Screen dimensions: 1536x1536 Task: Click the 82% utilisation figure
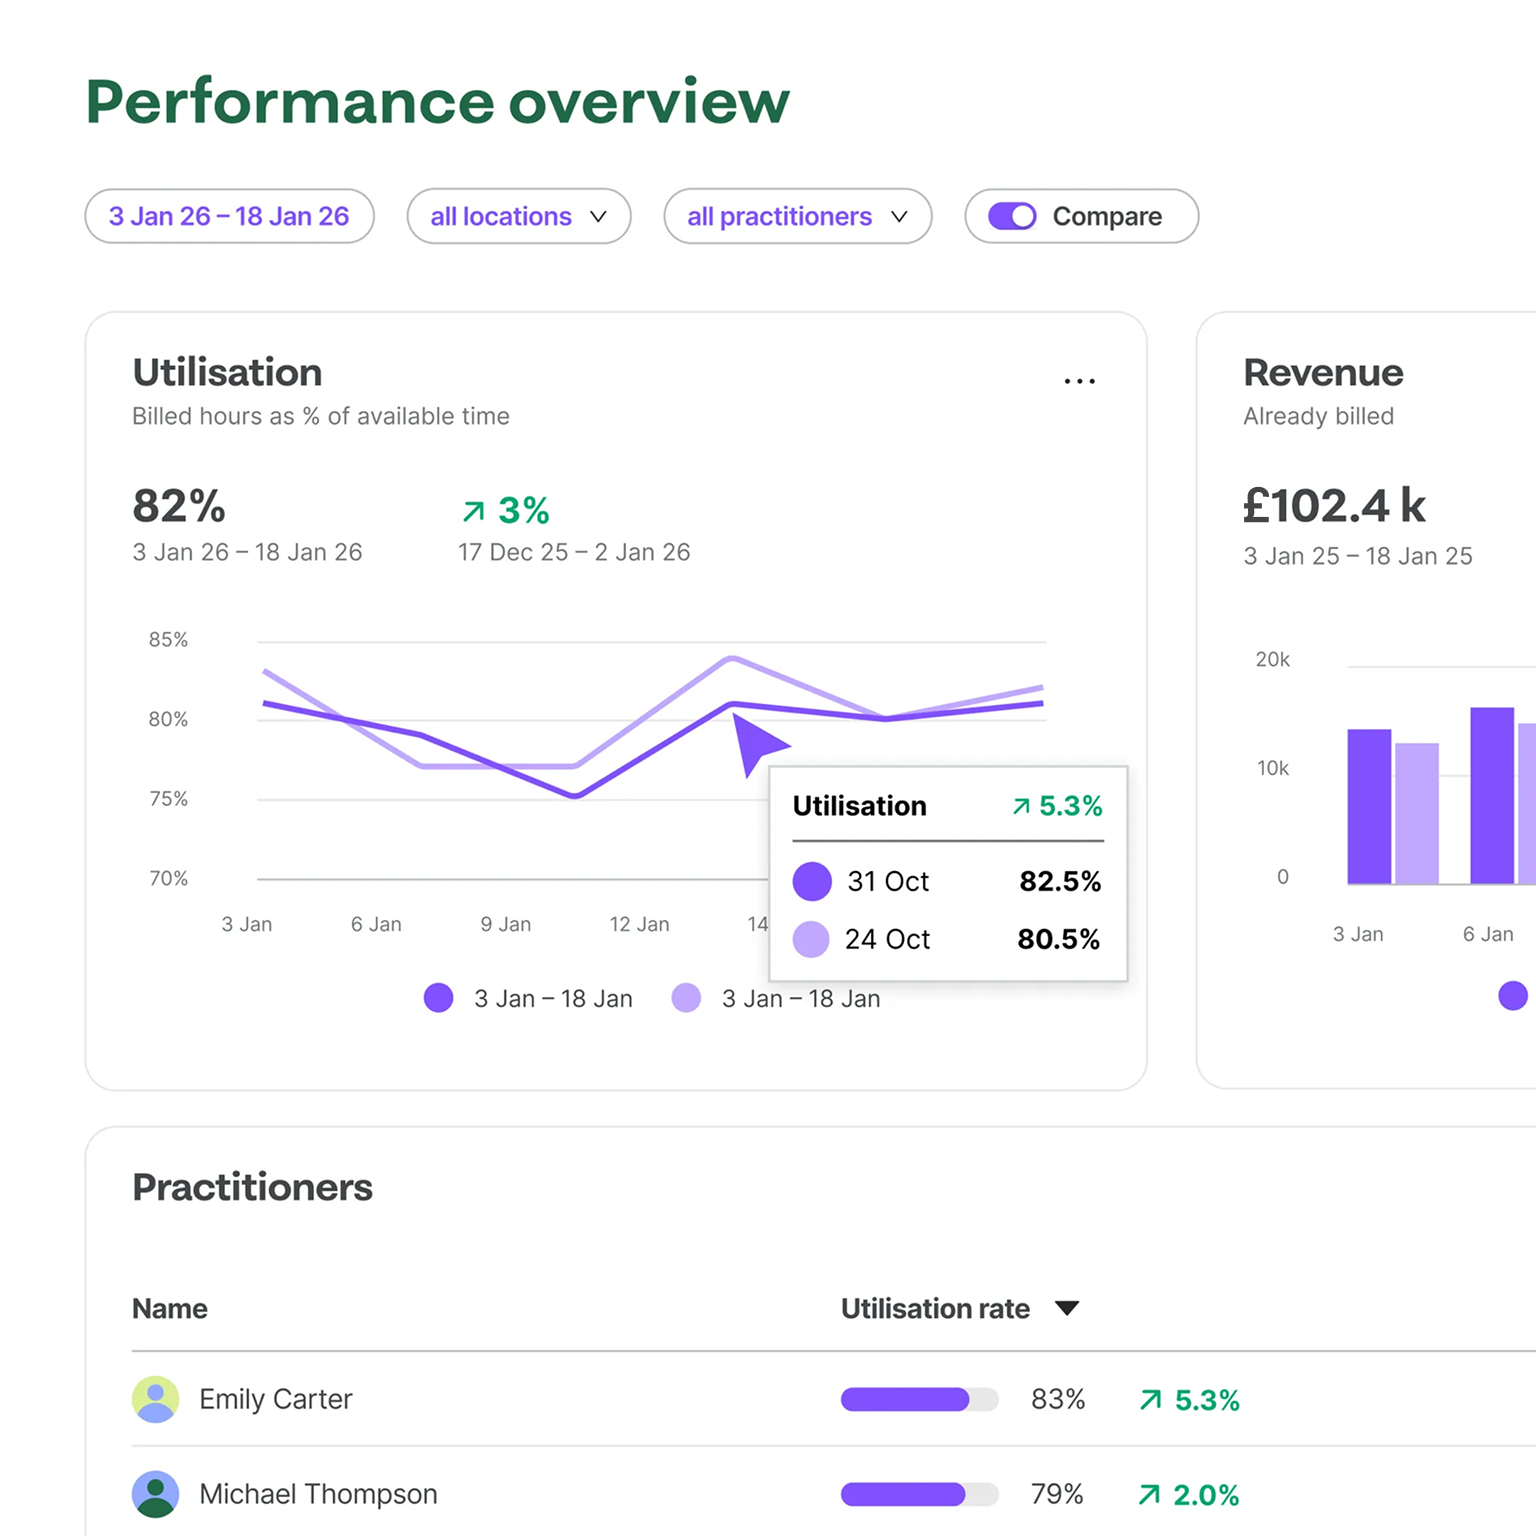[179, 506]
